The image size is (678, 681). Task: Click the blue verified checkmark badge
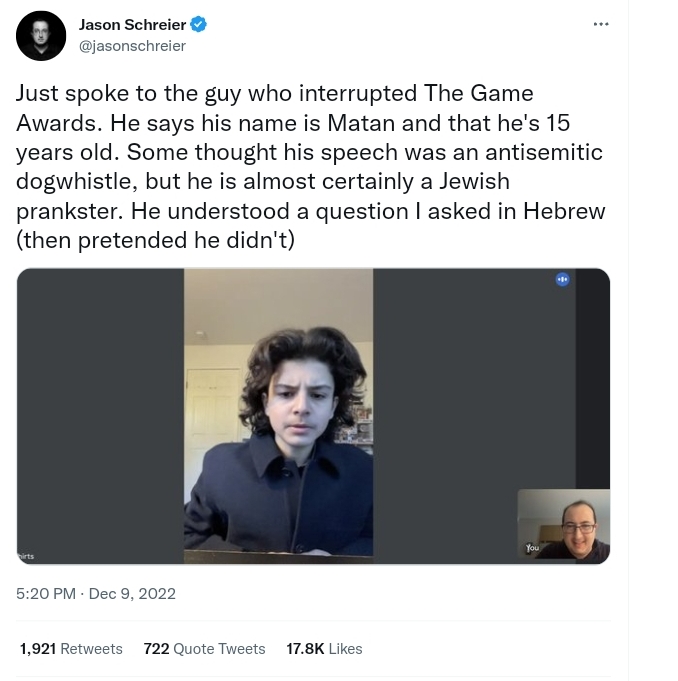coord(198,24)
